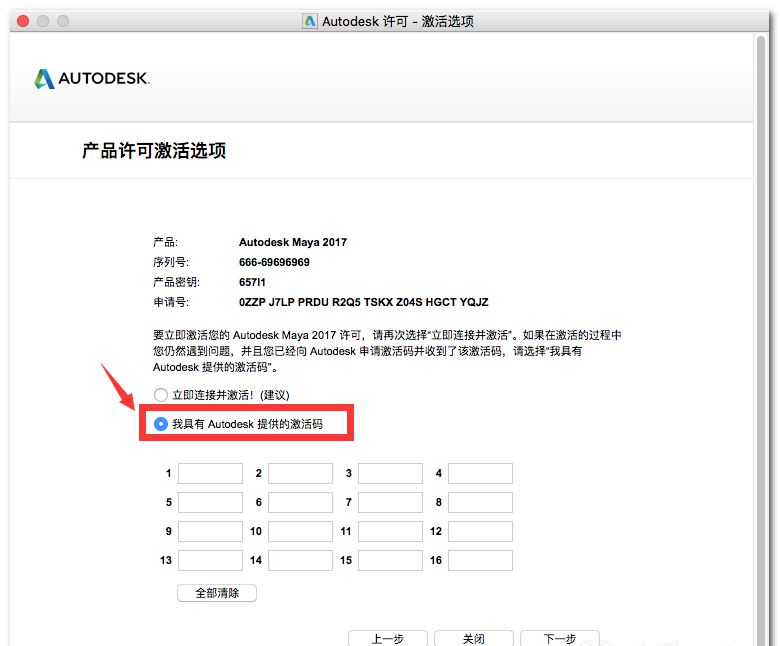Screen dimensions: 780x646
Task: Click activation code field 8
Action: click(481, 502)
